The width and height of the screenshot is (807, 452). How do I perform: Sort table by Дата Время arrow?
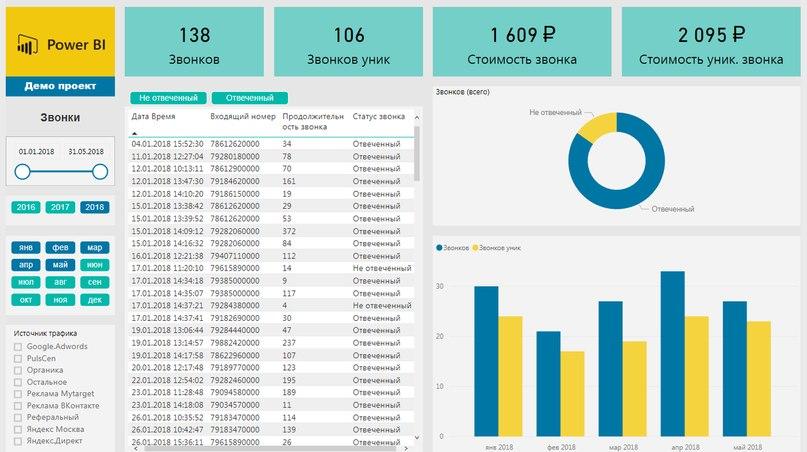click(134, 133)
